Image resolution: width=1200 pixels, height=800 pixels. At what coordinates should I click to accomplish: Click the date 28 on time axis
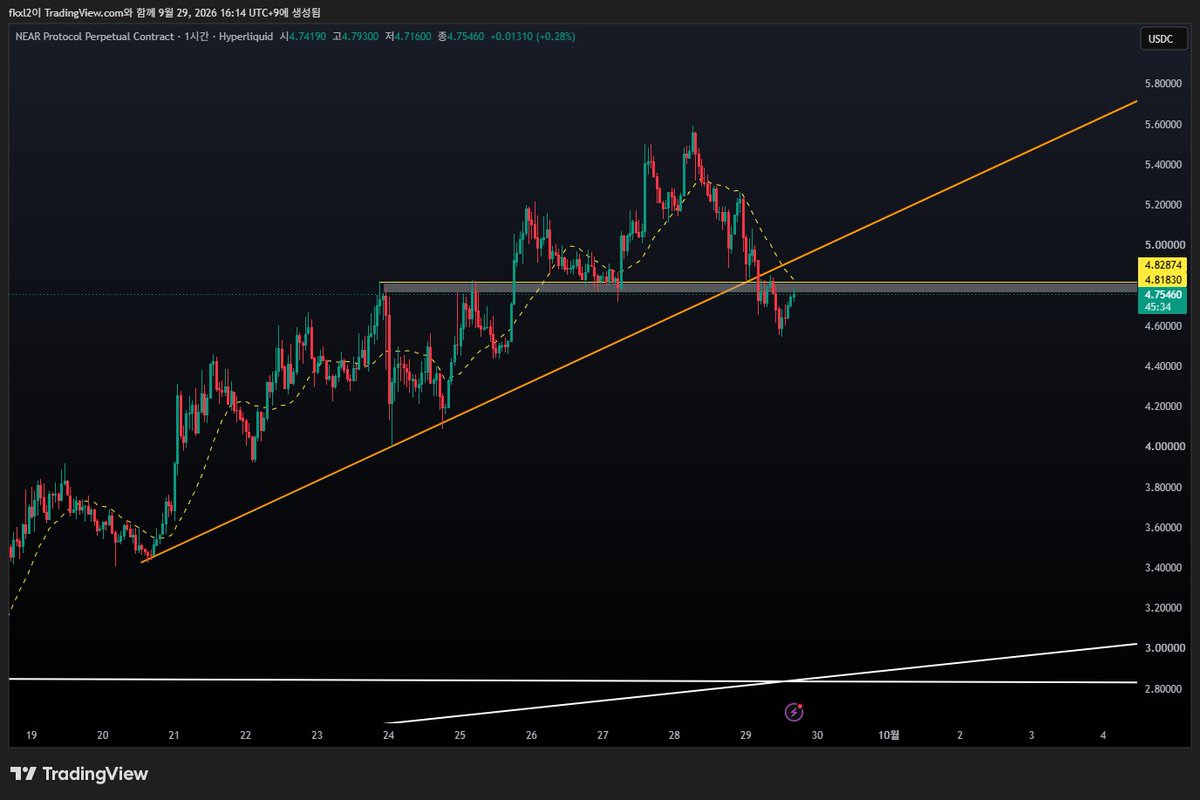click(674, 735)
